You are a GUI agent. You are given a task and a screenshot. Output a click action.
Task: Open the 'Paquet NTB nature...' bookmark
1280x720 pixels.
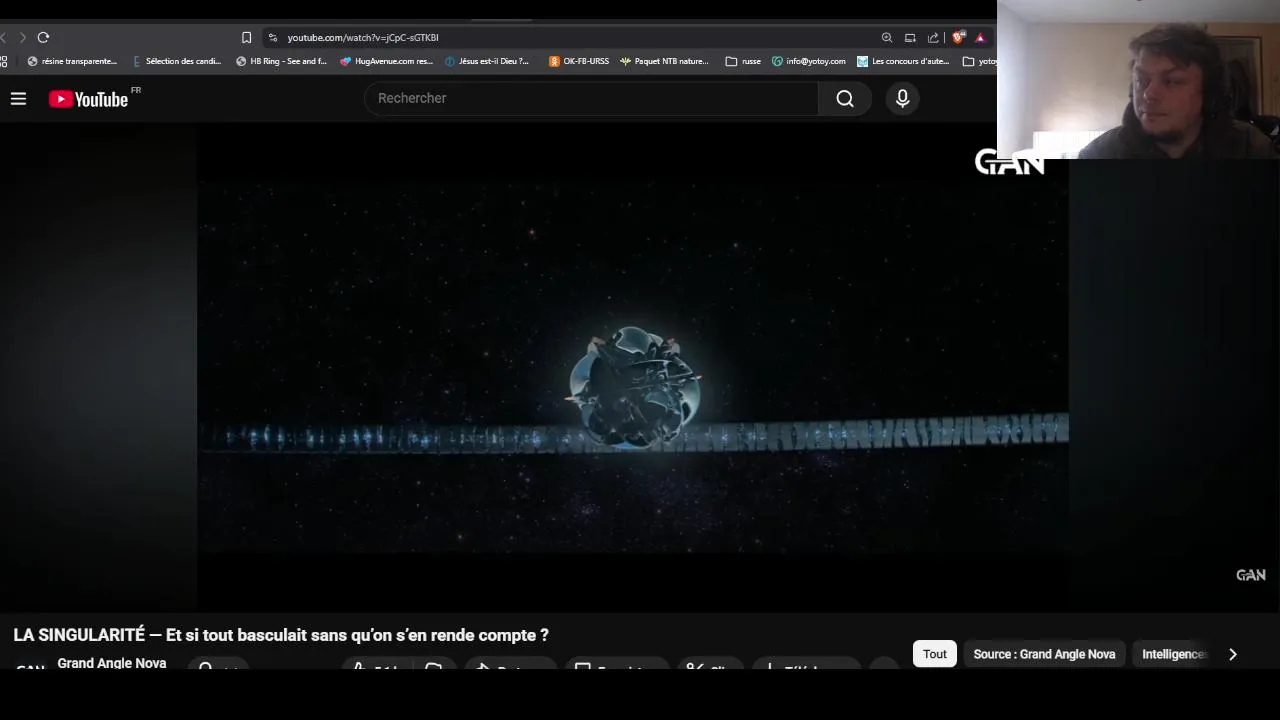tap(664, 61)
